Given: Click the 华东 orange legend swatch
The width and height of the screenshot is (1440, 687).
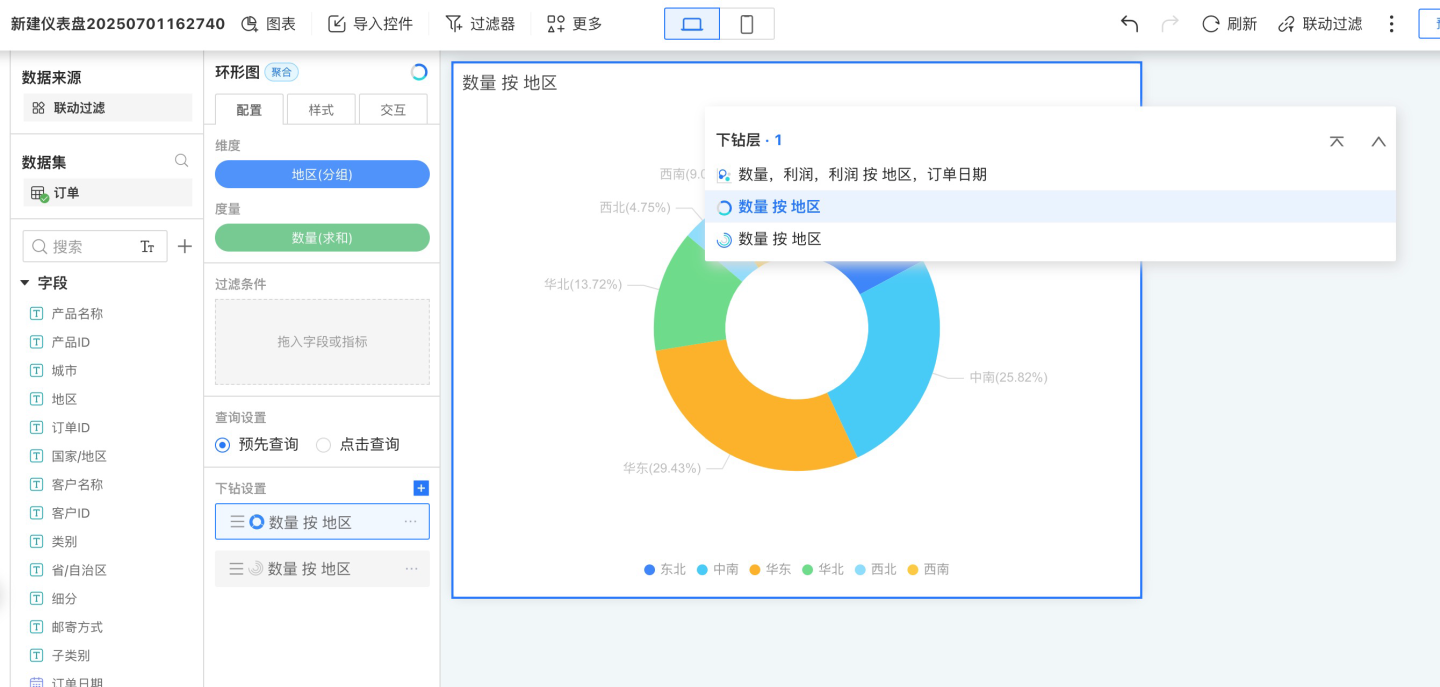Looking at the screenshot, I should point(755,570).
